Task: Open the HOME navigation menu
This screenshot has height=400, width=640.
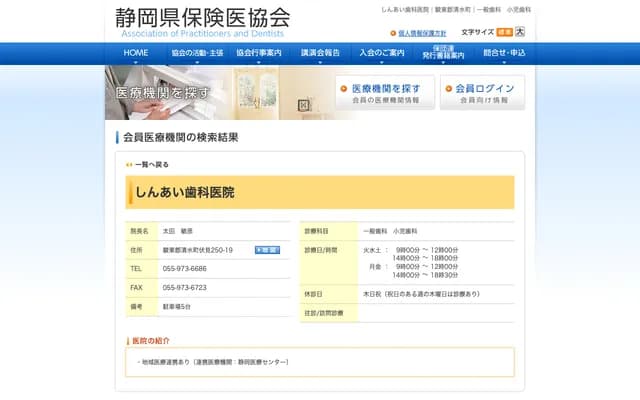Action: 136,53
